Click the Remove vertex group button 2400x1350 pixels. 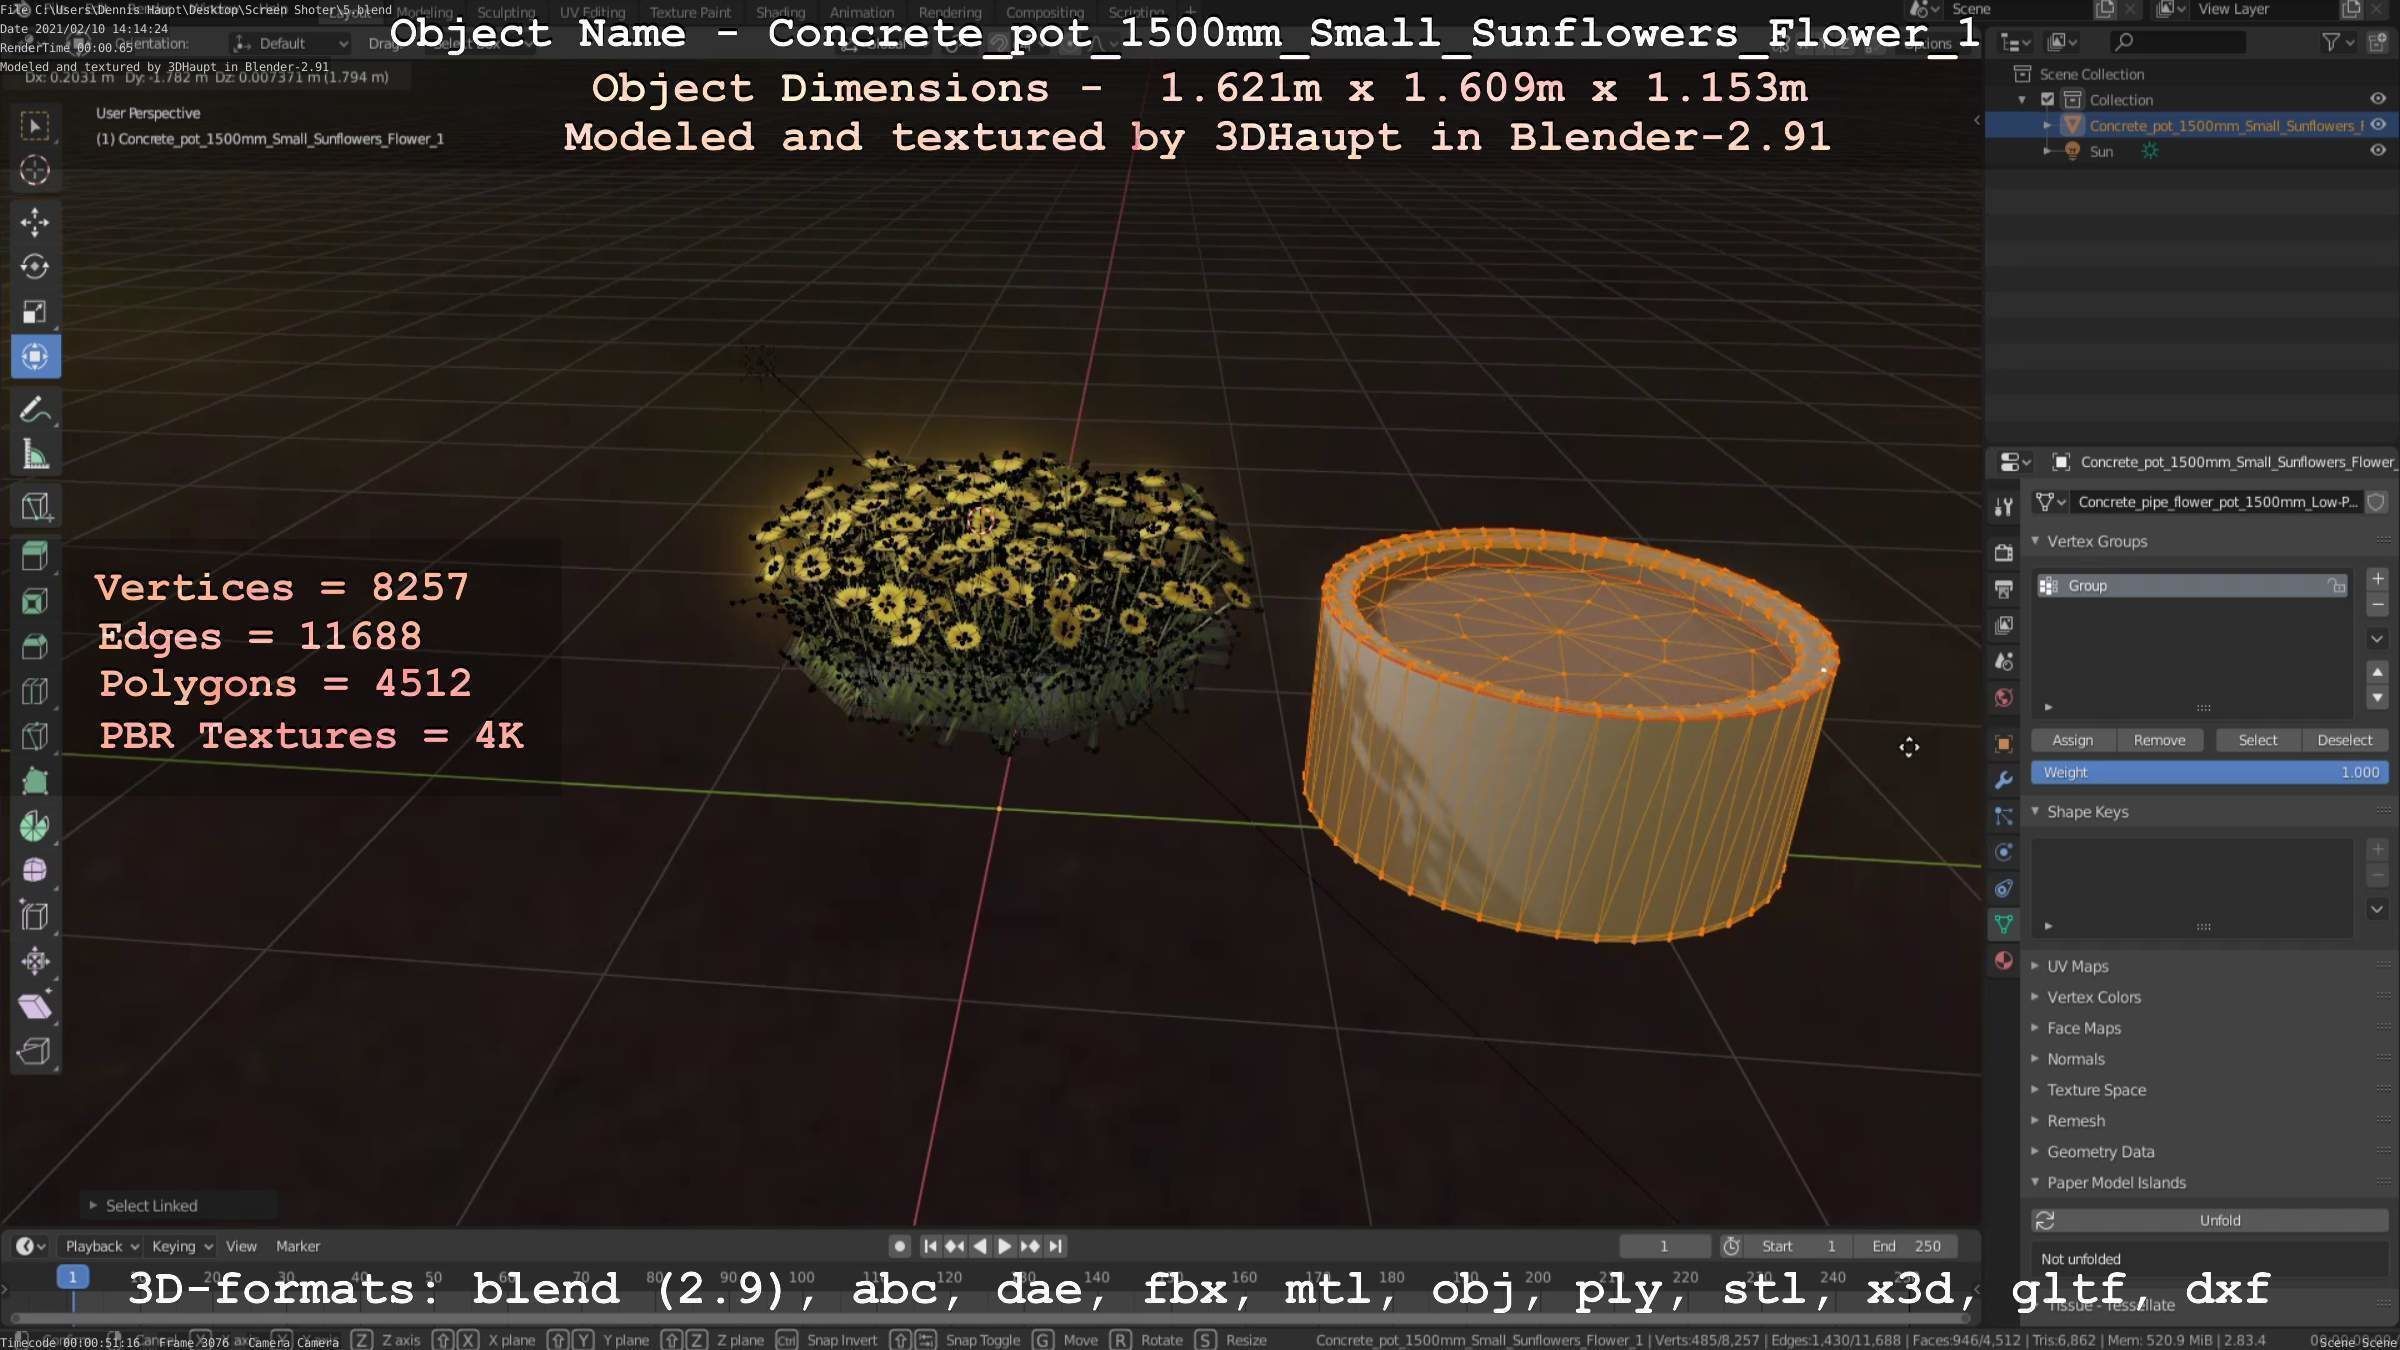(x=2159, y=740)
